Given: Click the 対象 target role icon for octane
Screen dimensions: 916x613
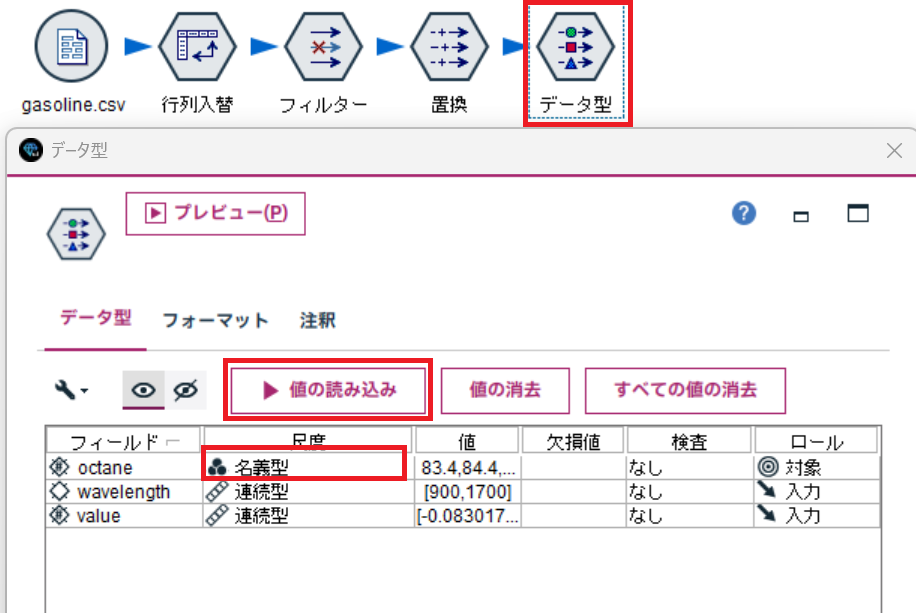Looking at the screenshot, I should click(768, 466).
